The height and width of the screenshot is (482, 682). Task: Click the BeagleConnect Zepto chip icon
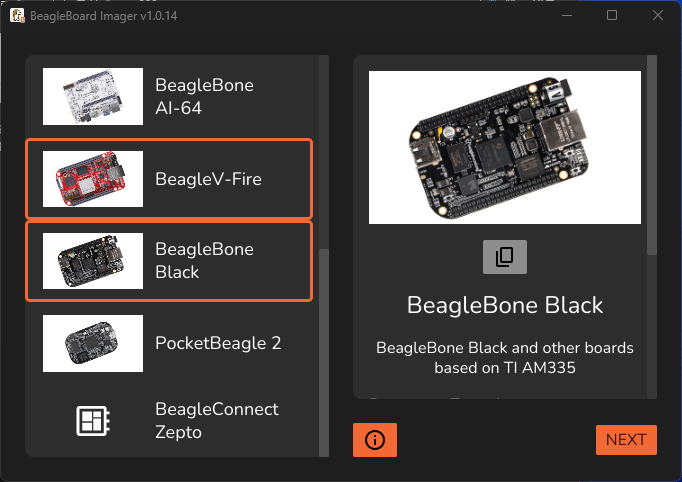coord(93,421)
